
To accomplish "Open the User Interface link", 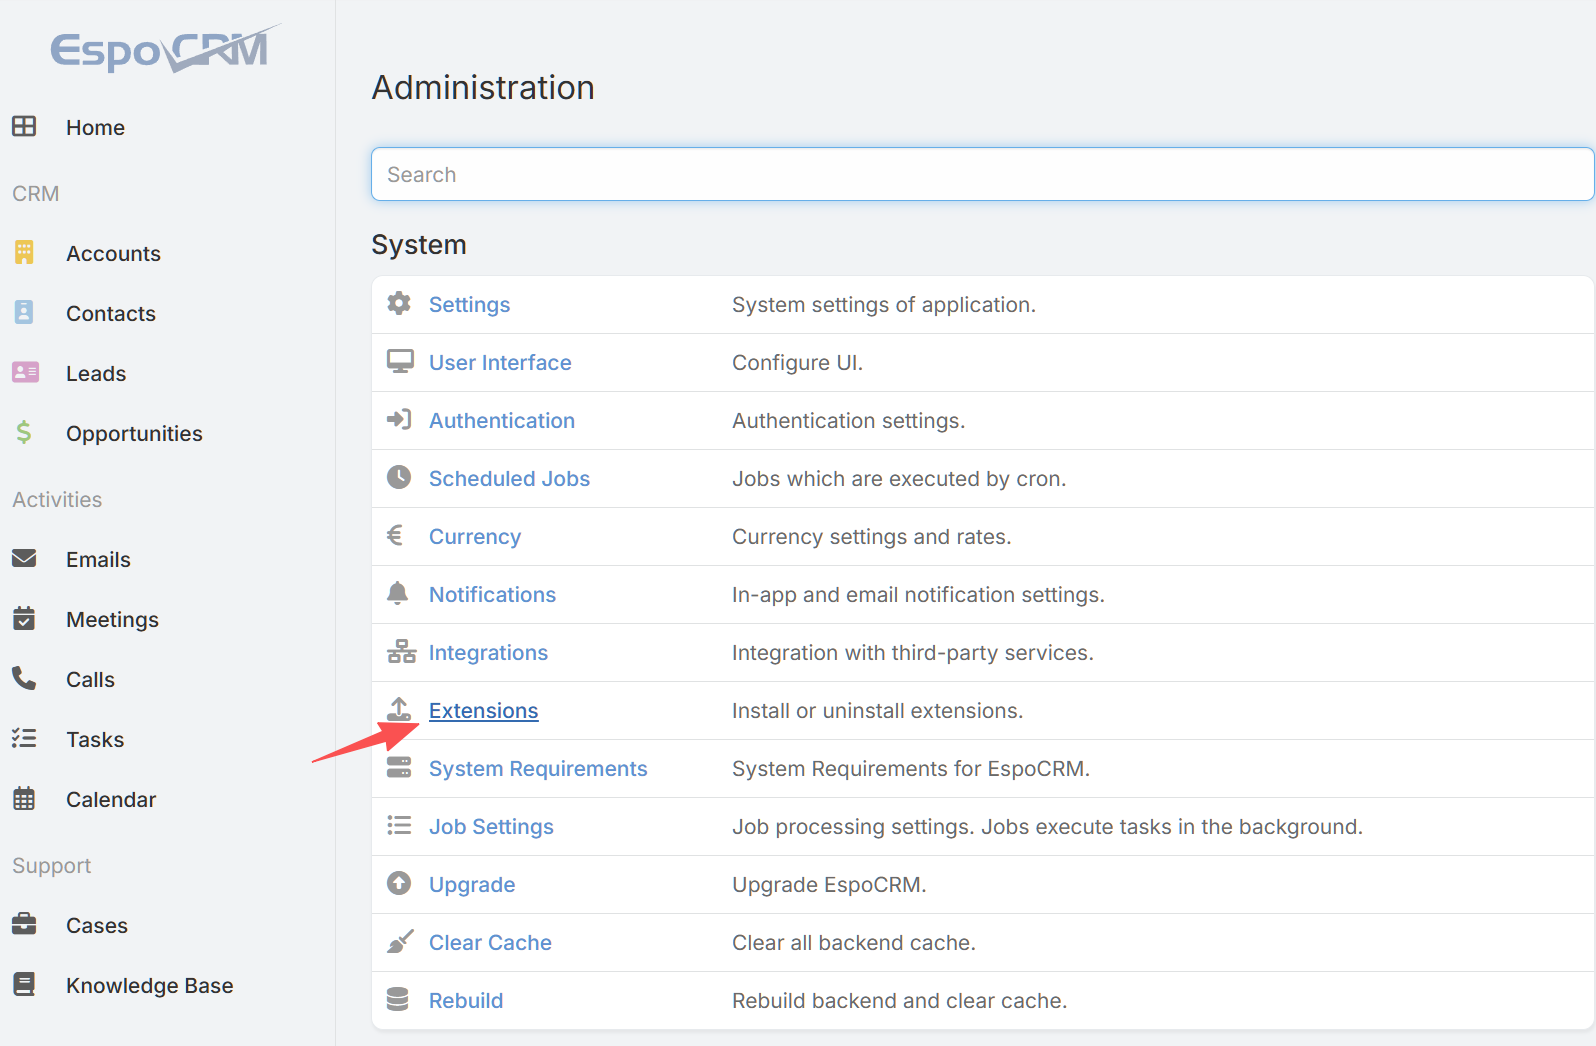I will [500, 362].
